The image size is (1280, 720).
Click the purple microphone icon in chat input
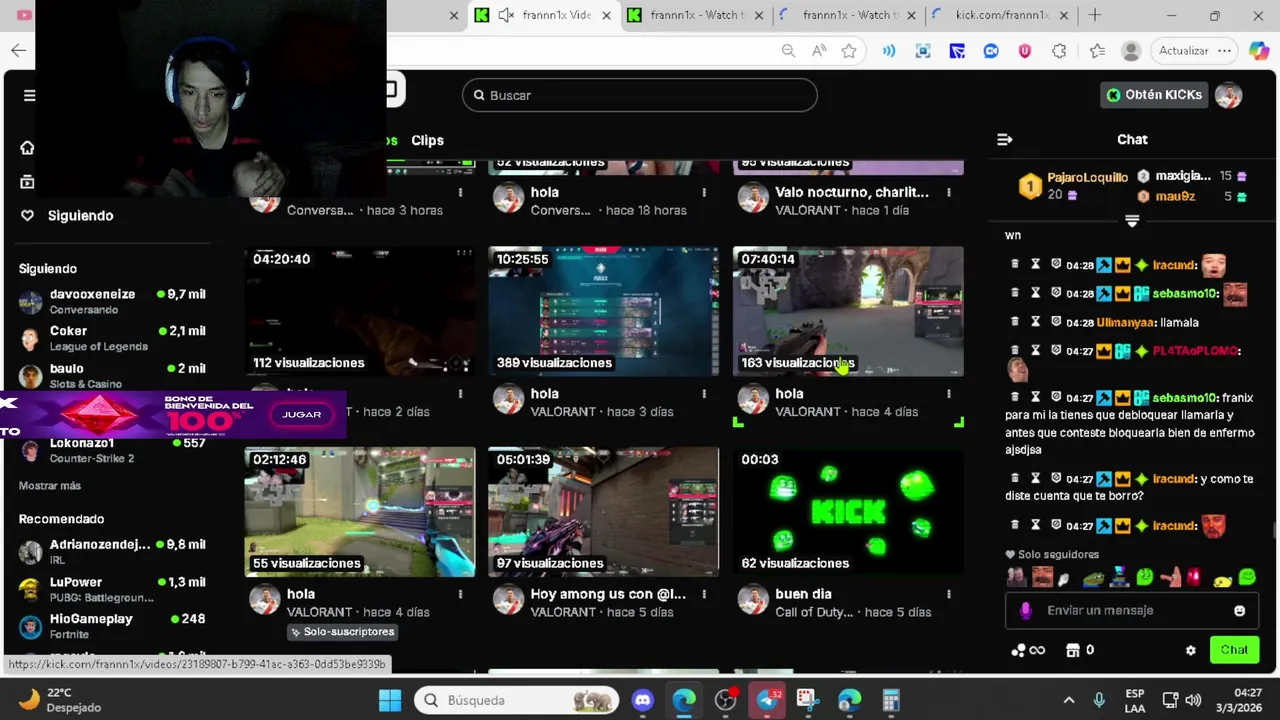pyautogui.click(x=1025, y=610)
